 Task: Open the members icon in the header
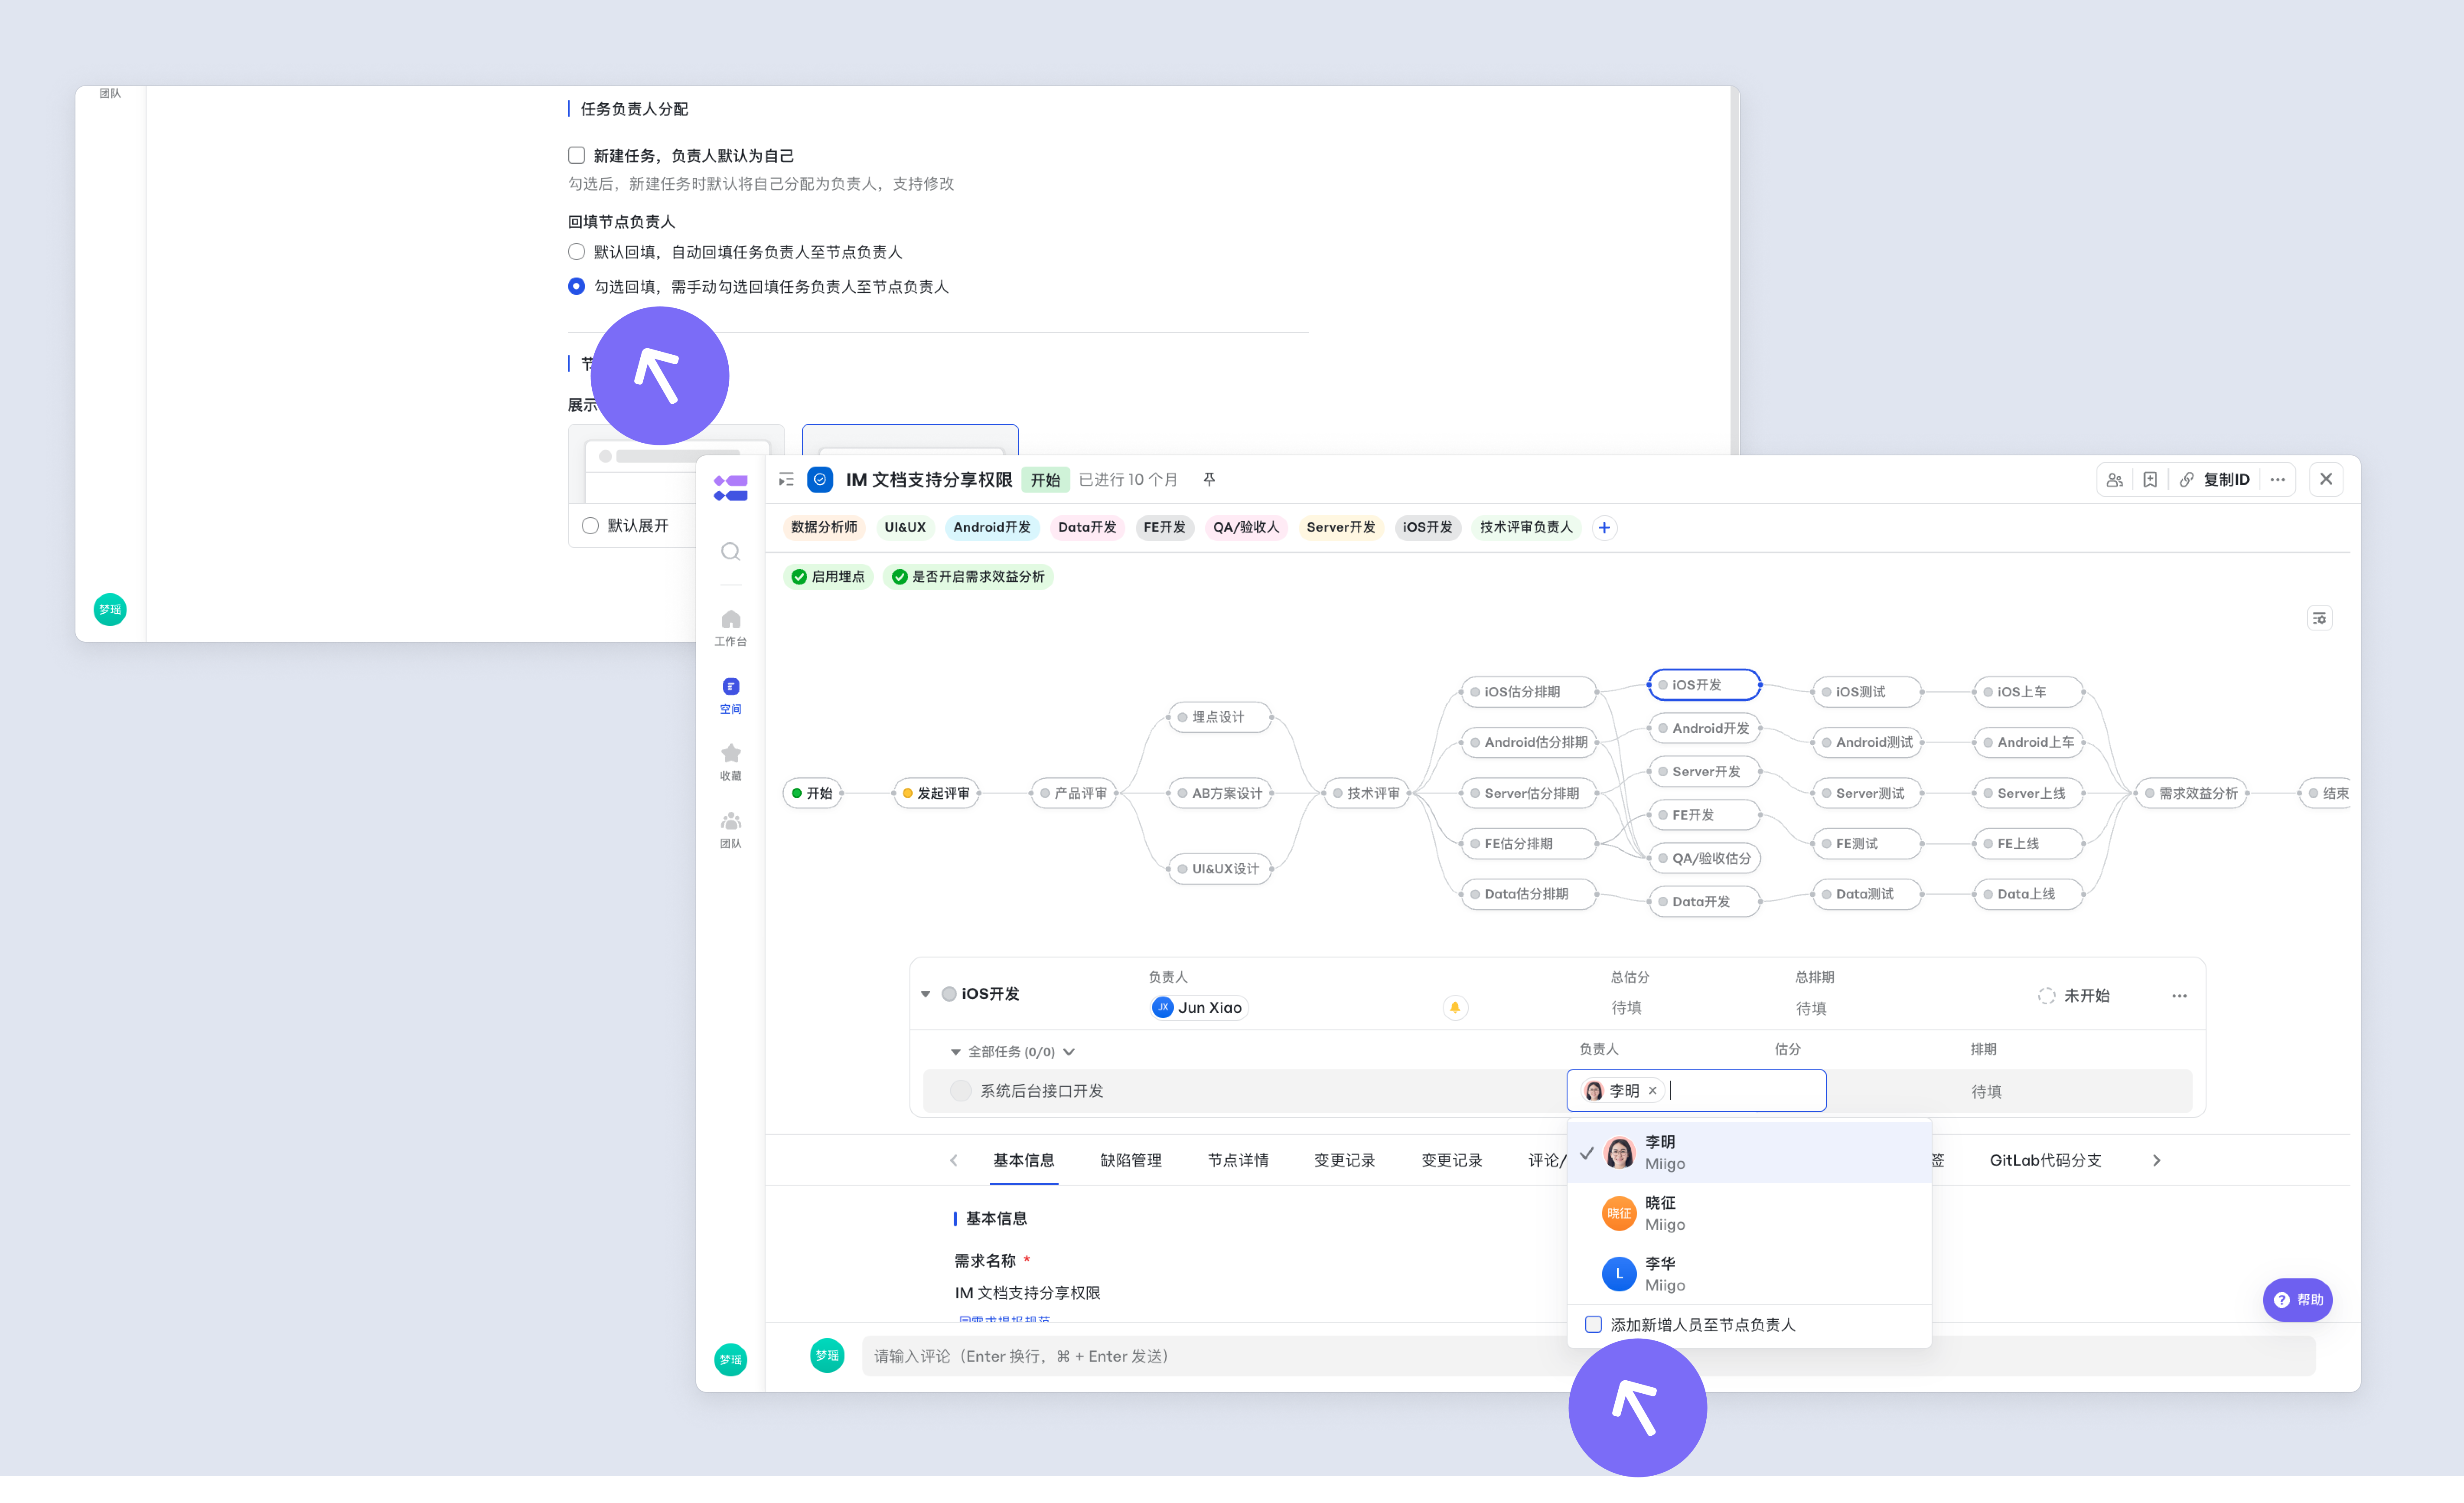2115,480
